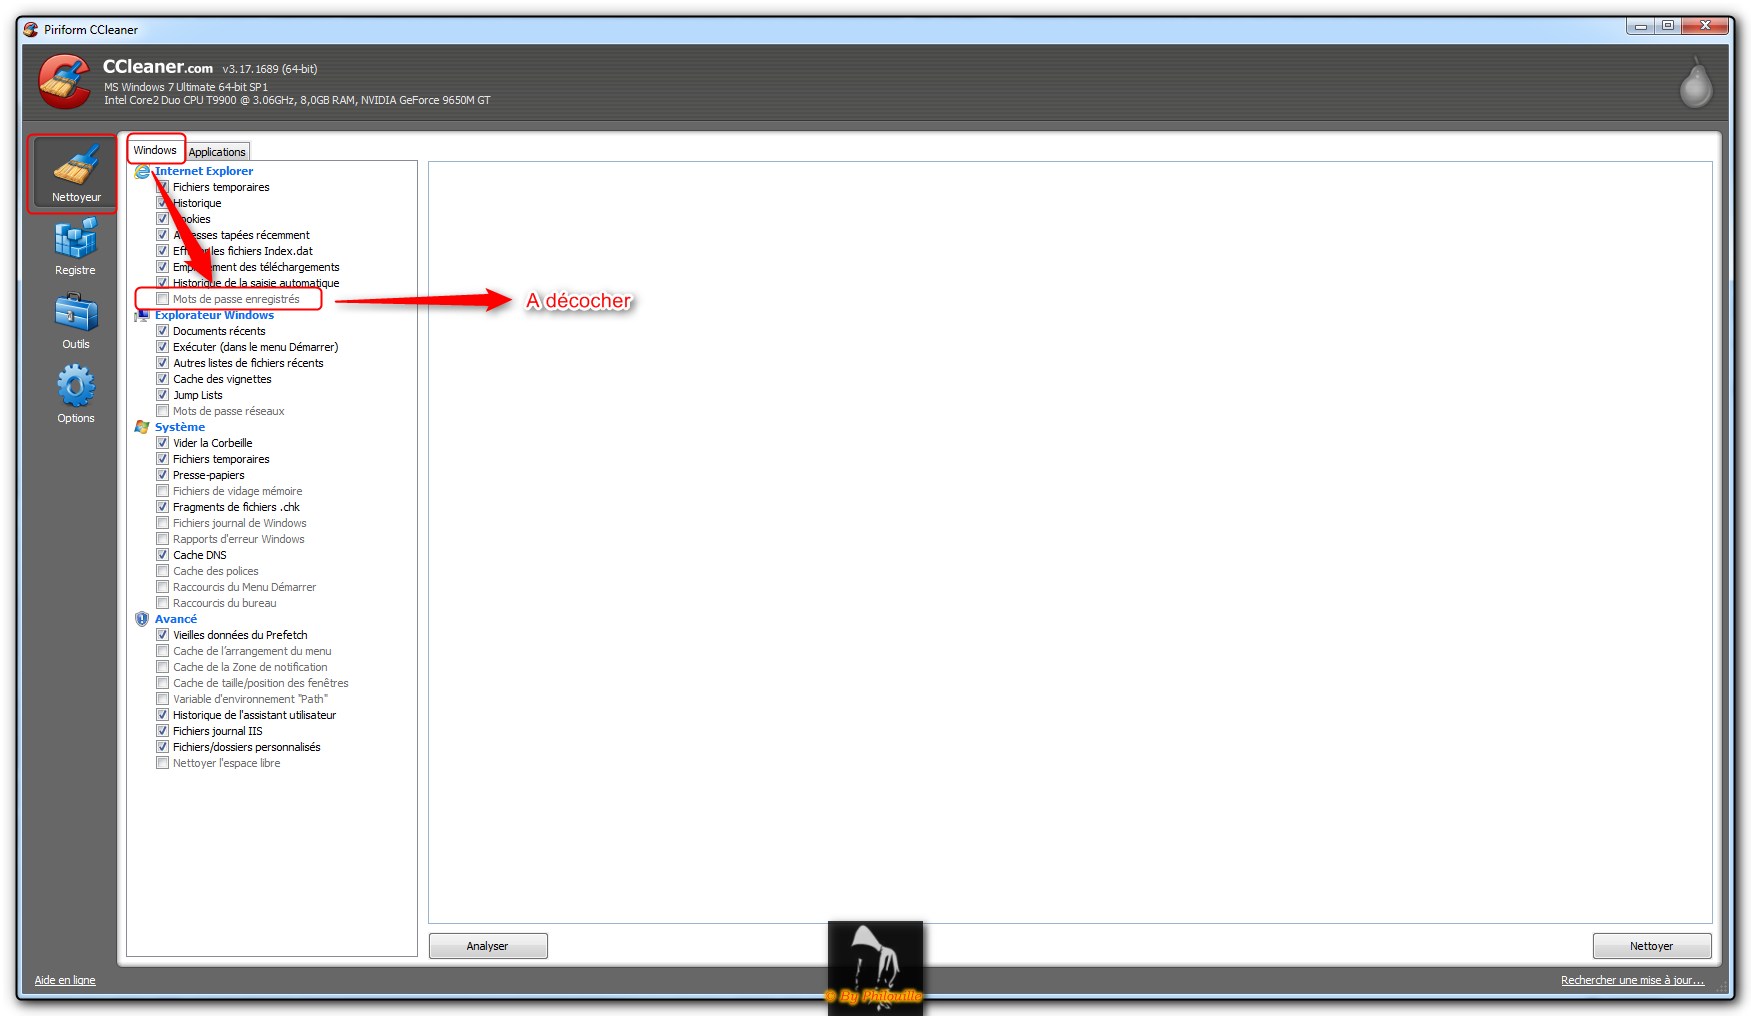Open the Rechercher une mise à jour link

pyautogui.click(x=1632, y=980)
